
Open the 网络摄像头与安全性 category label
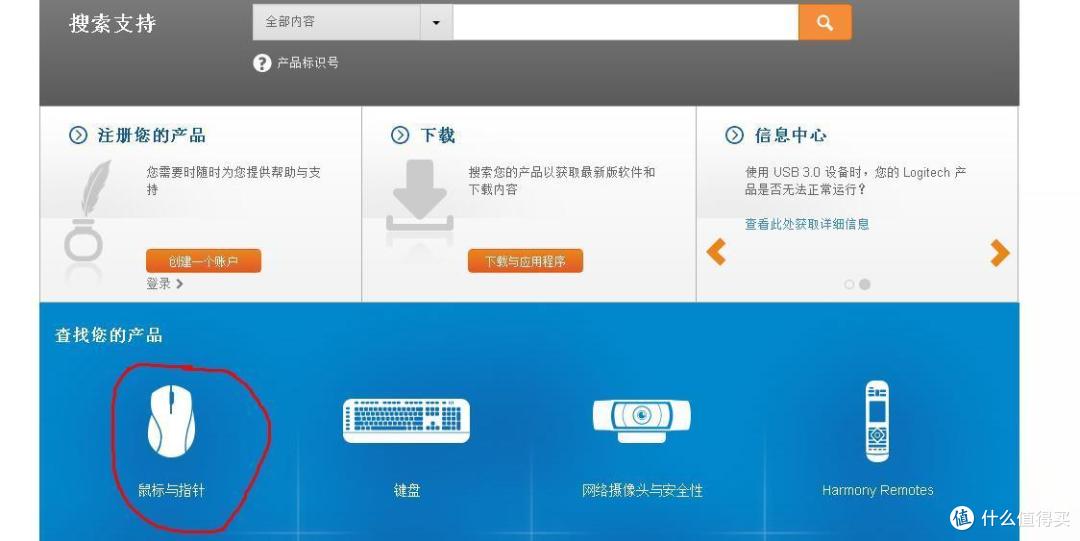(x=642, y=491)
